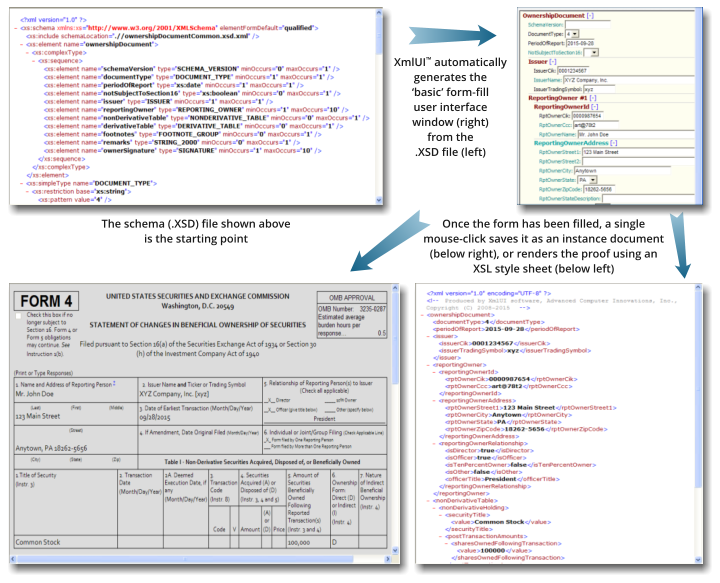Viewport: 720px width, 583px height.
Task: Collapse the nonDerivativeTable node
Action: point(428,500)
